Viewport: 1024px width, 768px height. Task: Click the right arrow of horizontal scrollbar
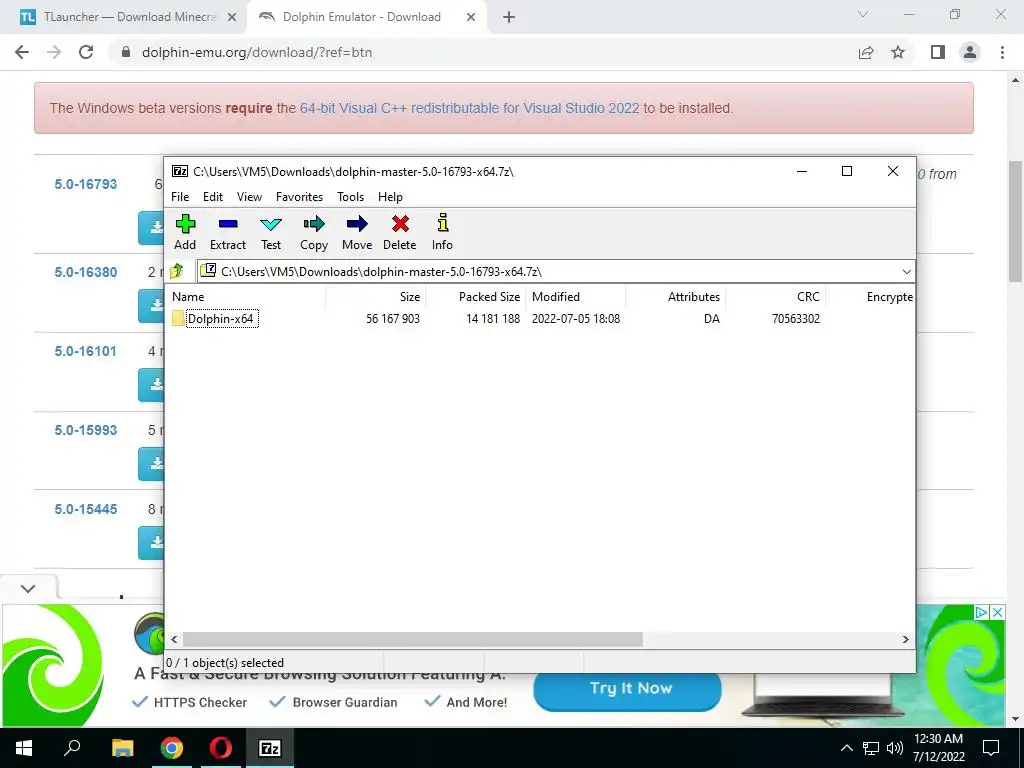pos(905,639)
